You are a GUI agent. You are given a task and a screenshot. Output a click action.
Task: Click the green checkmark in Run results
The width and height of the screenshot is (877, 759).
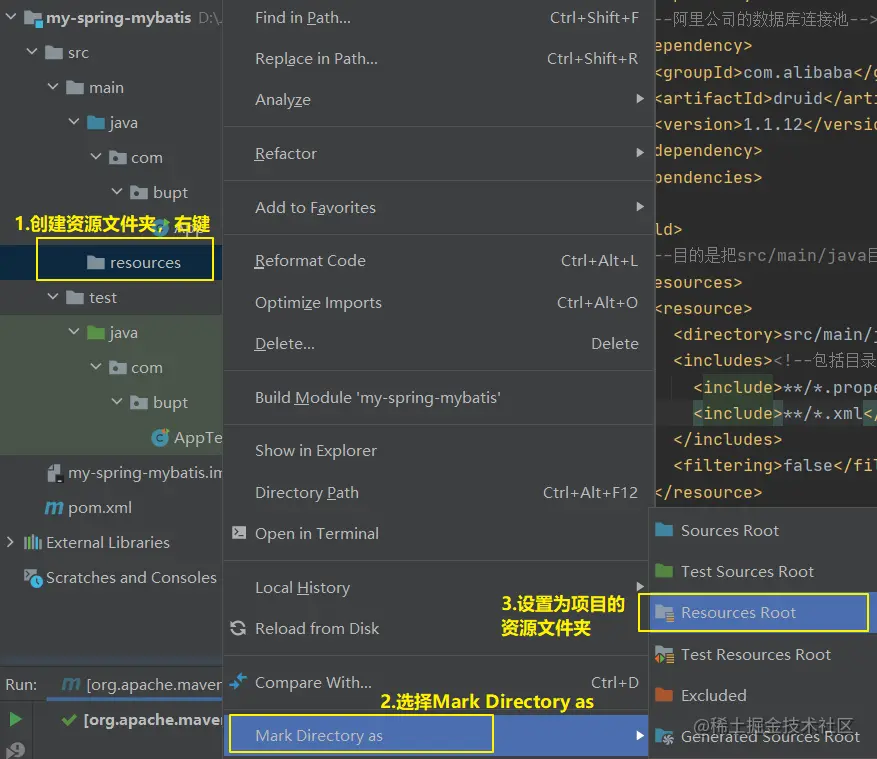click(69, 720)
